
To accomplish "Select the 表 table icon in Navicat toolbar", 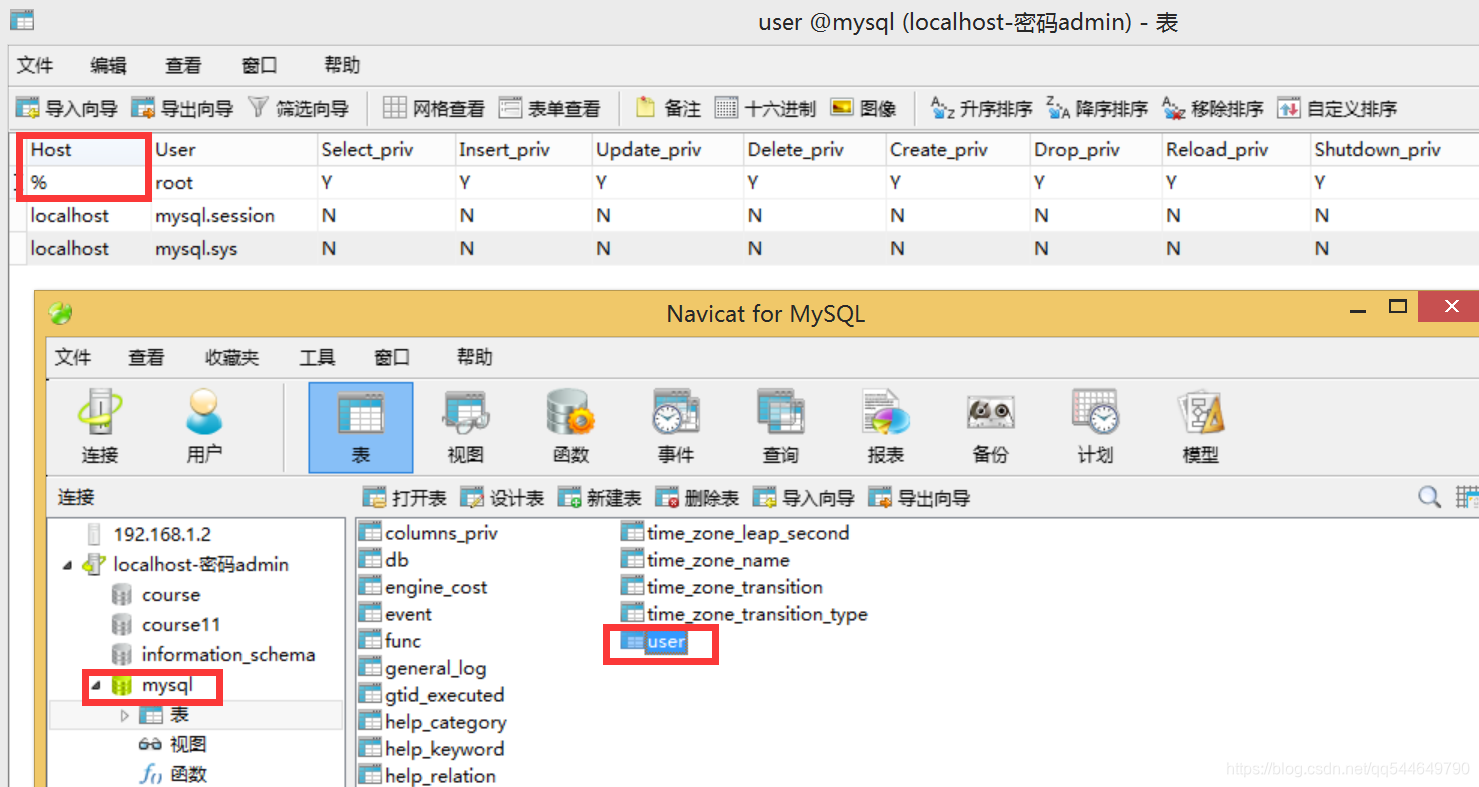I will click(361, 427).
